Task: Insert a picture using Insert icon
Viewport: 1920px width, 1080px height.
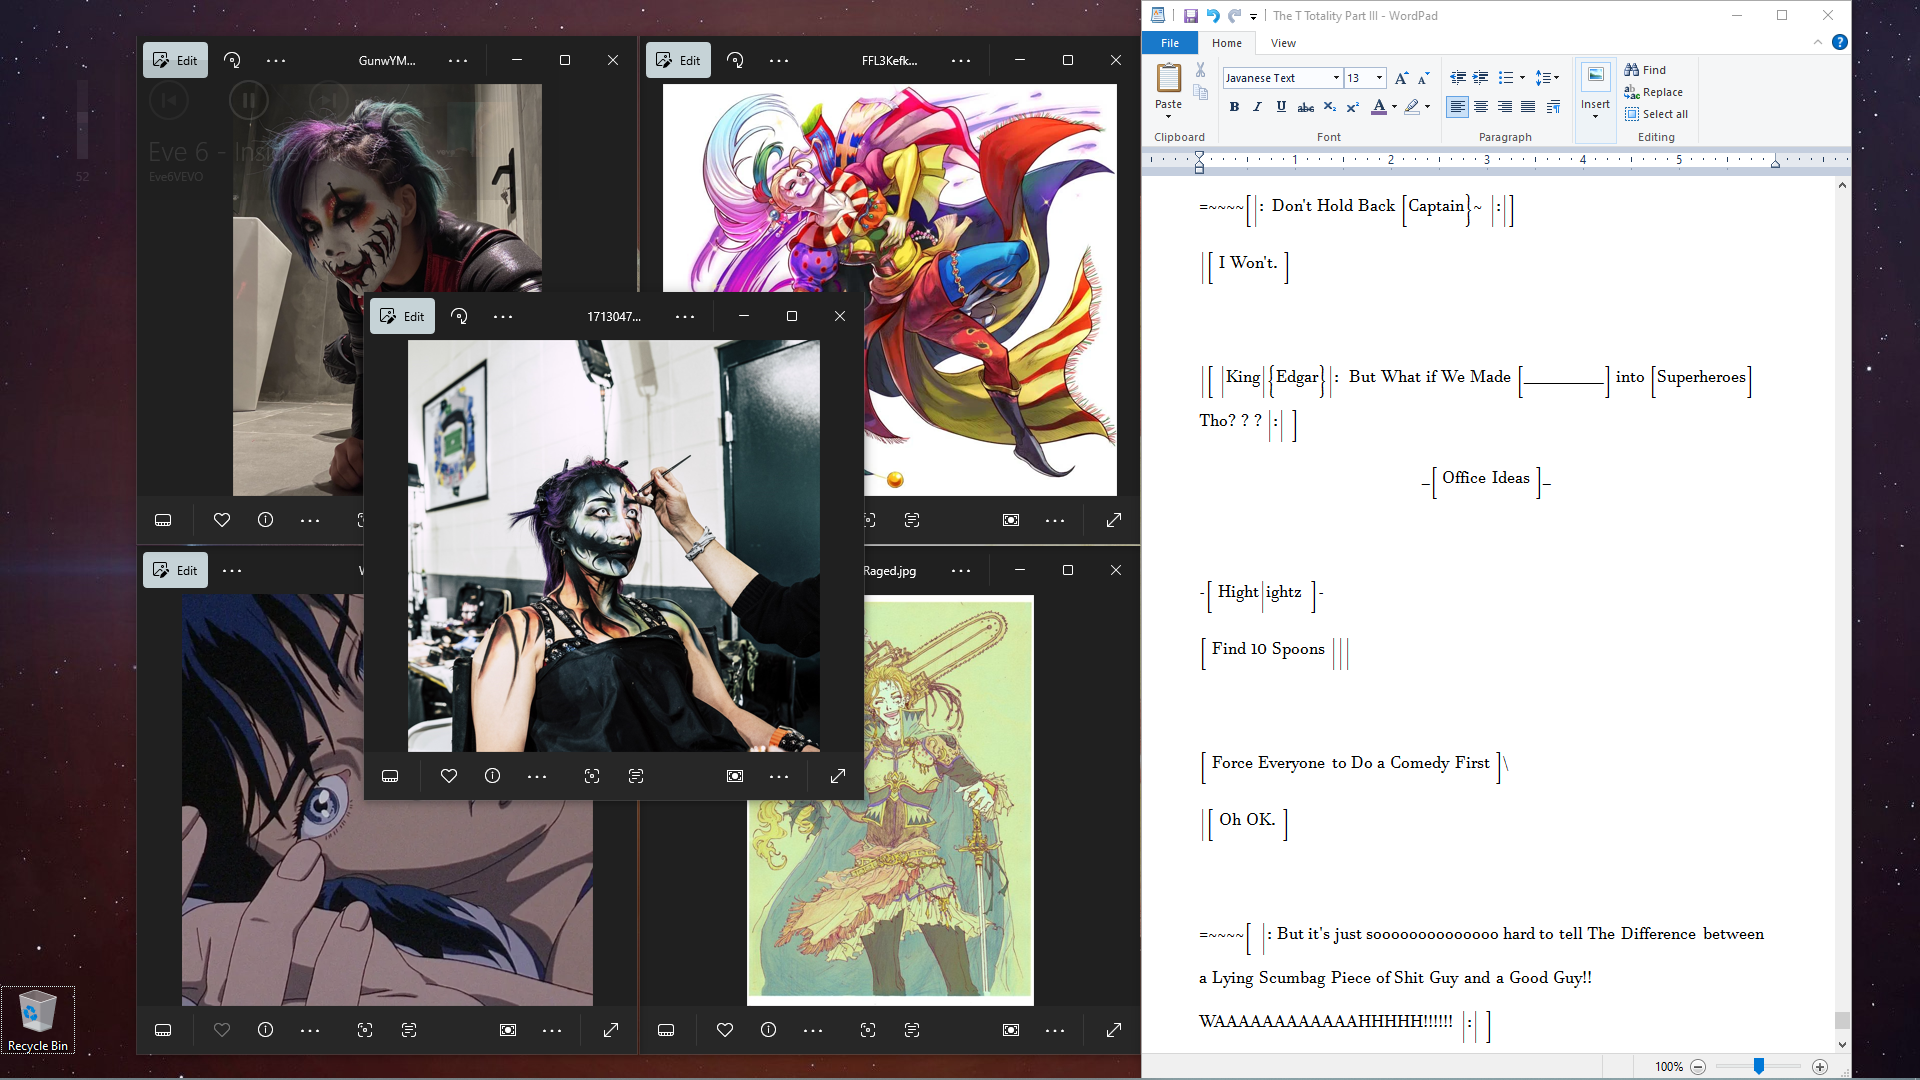Action: point(1595,90)
